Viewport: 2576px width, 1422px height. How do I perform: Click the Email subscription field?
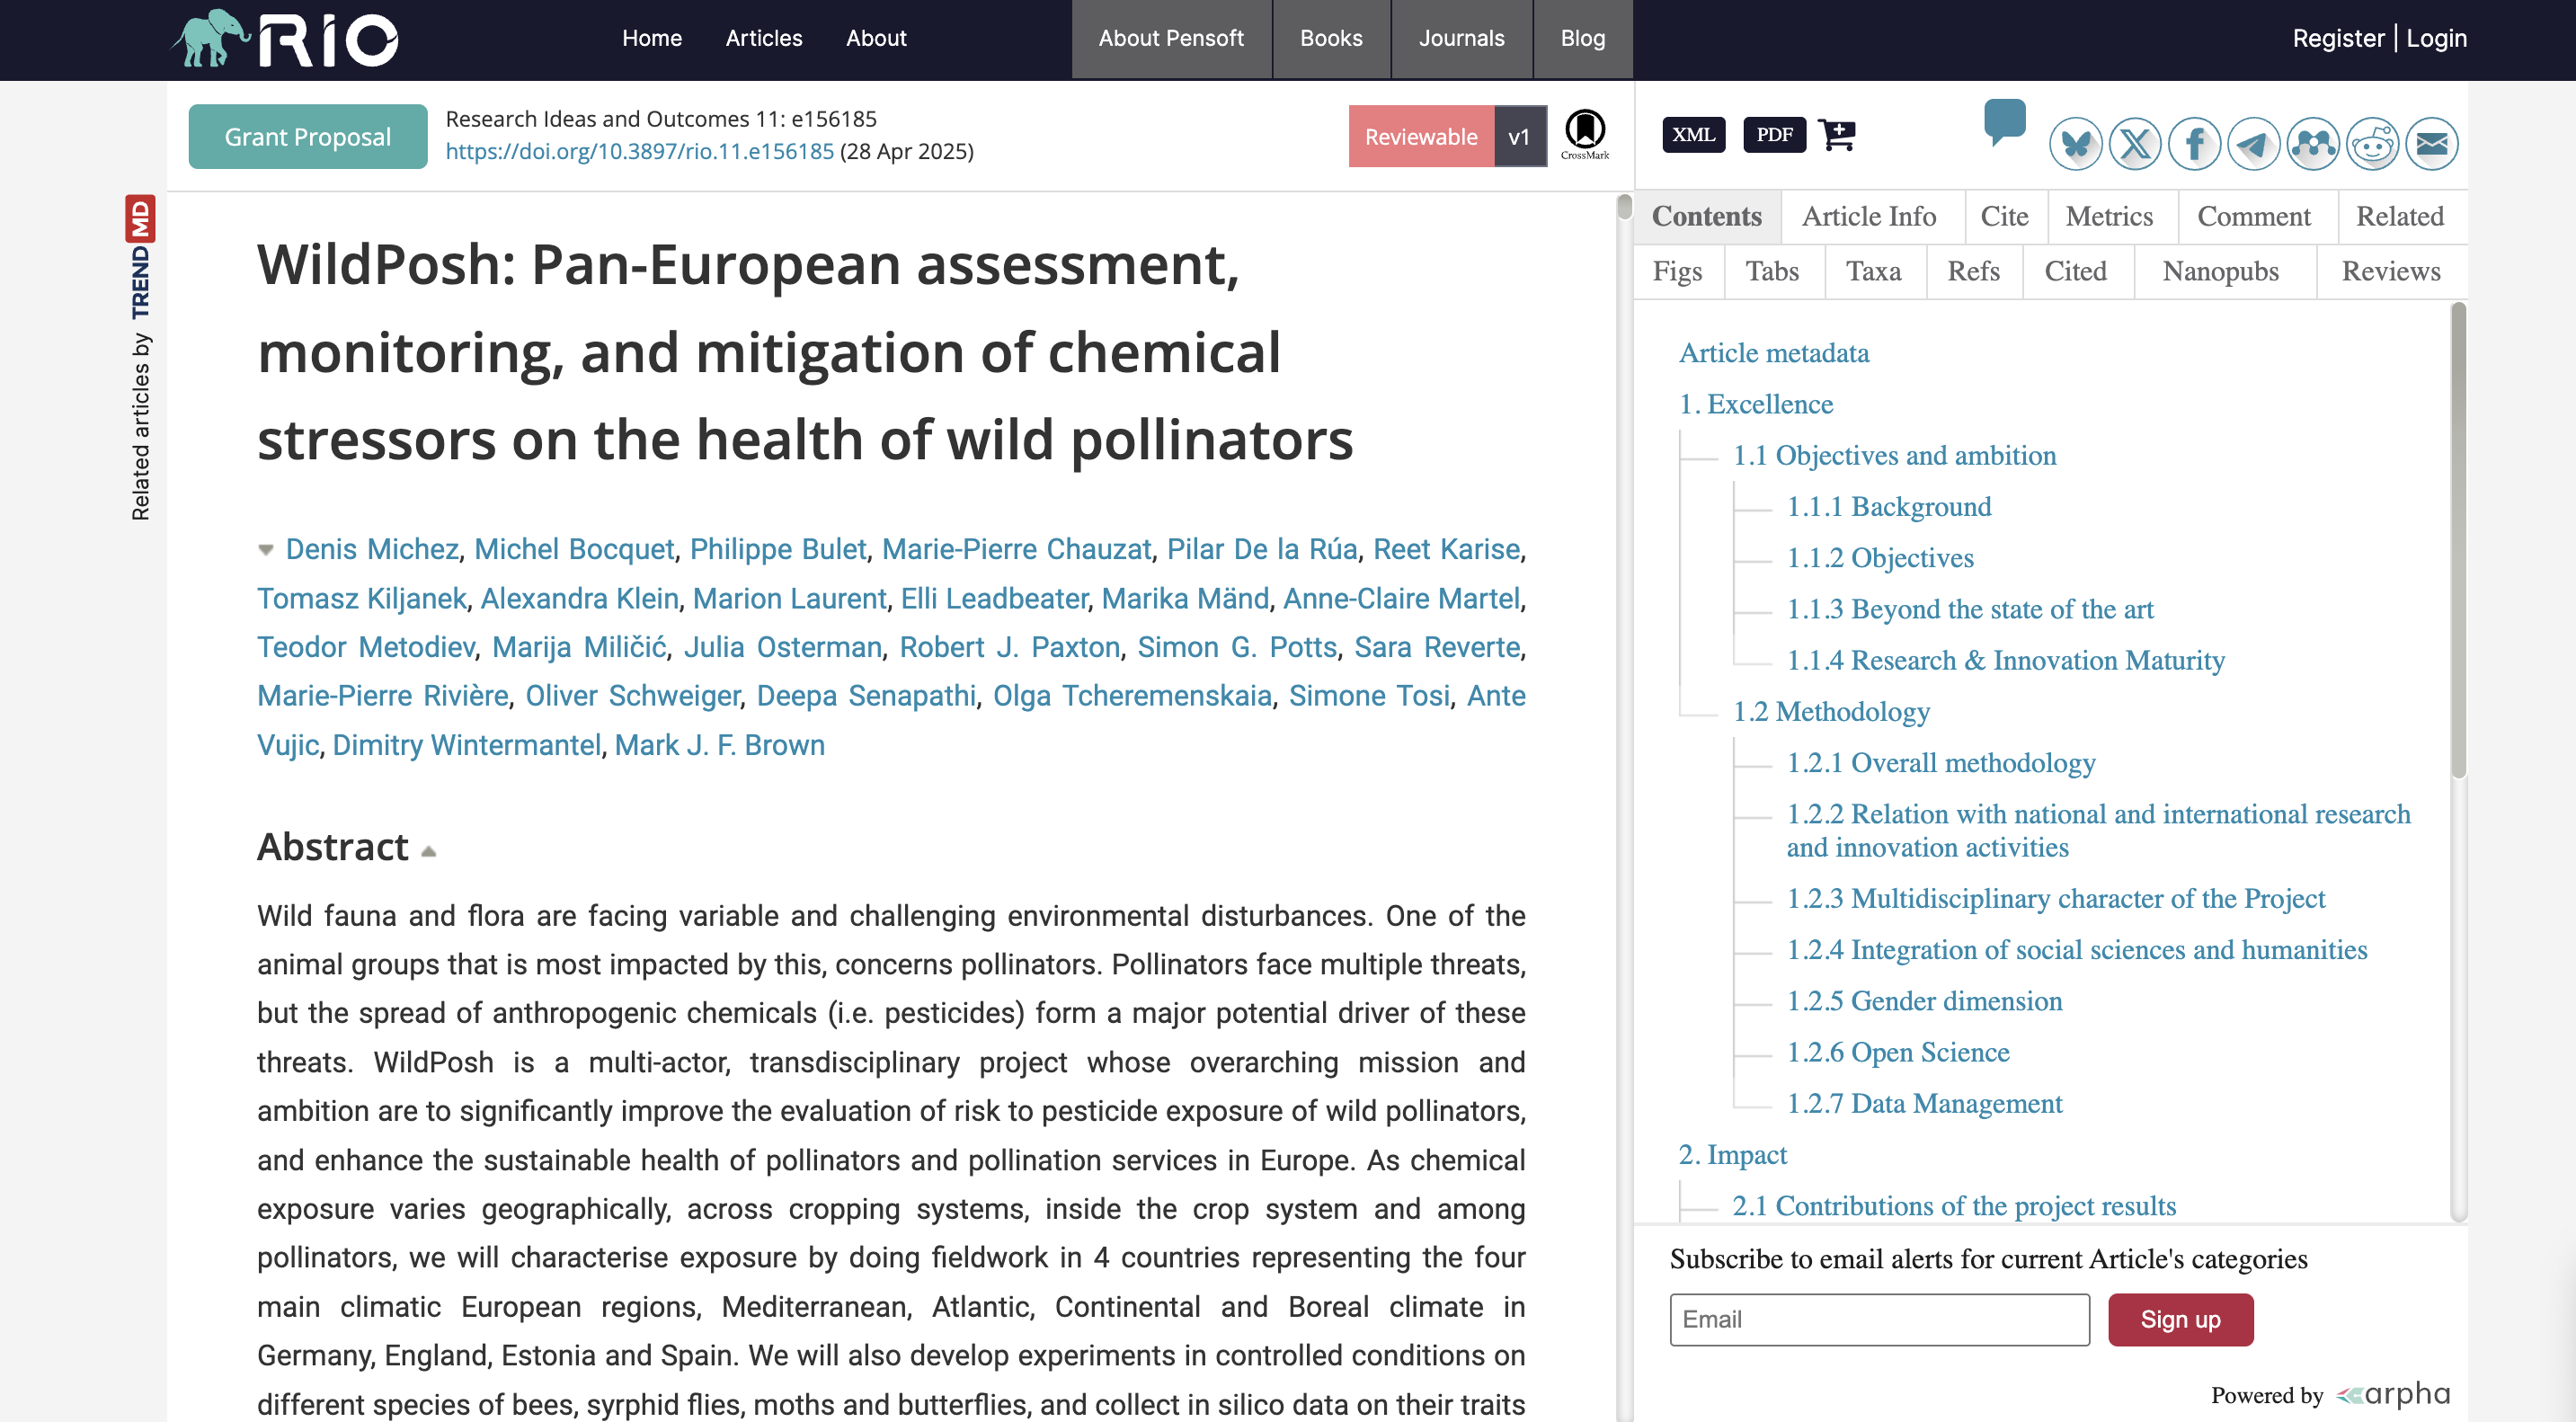coord(1879,1319)
